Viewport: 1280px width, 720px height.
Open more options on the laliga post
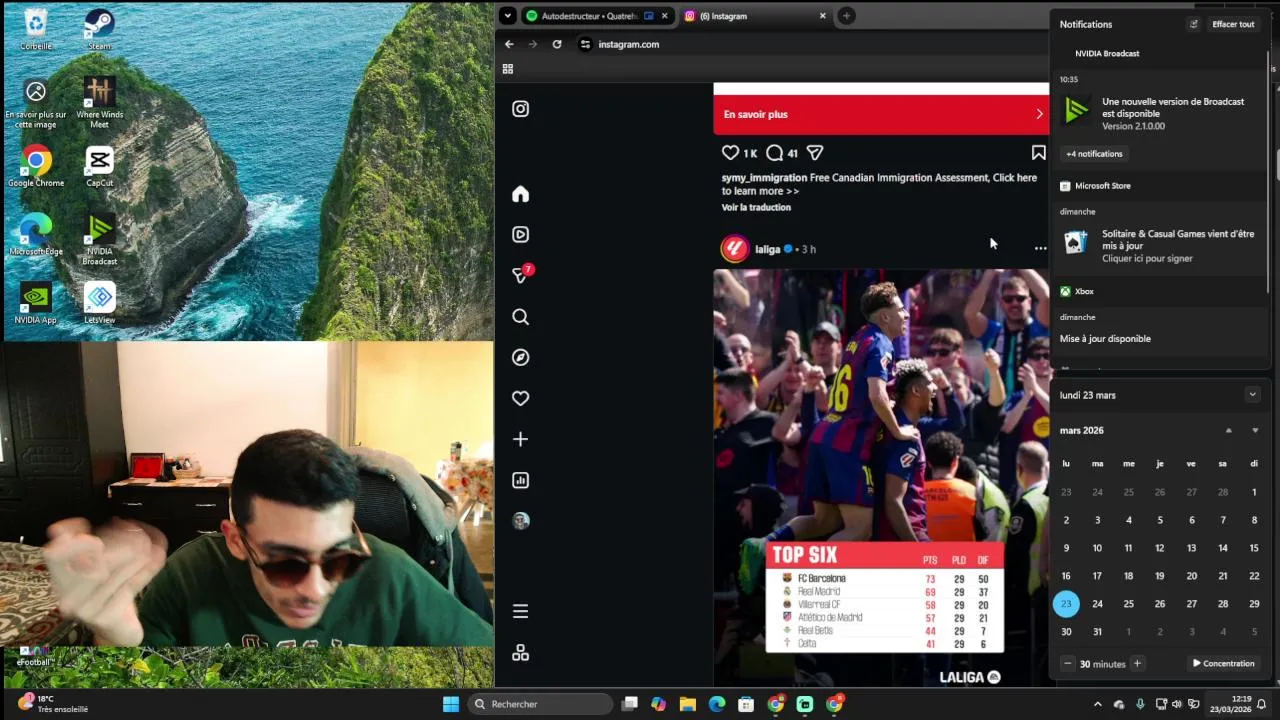[x=1040, y=248]
